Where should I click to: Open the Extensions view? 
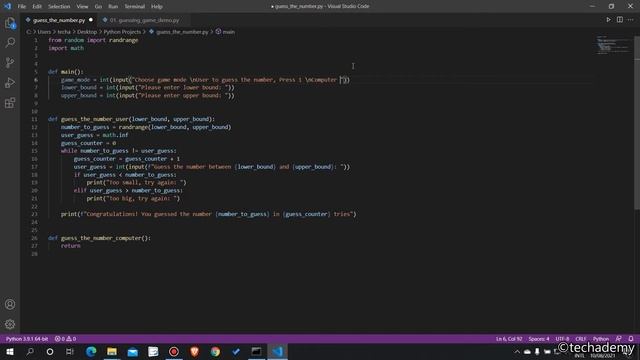(x=10, y=102)
